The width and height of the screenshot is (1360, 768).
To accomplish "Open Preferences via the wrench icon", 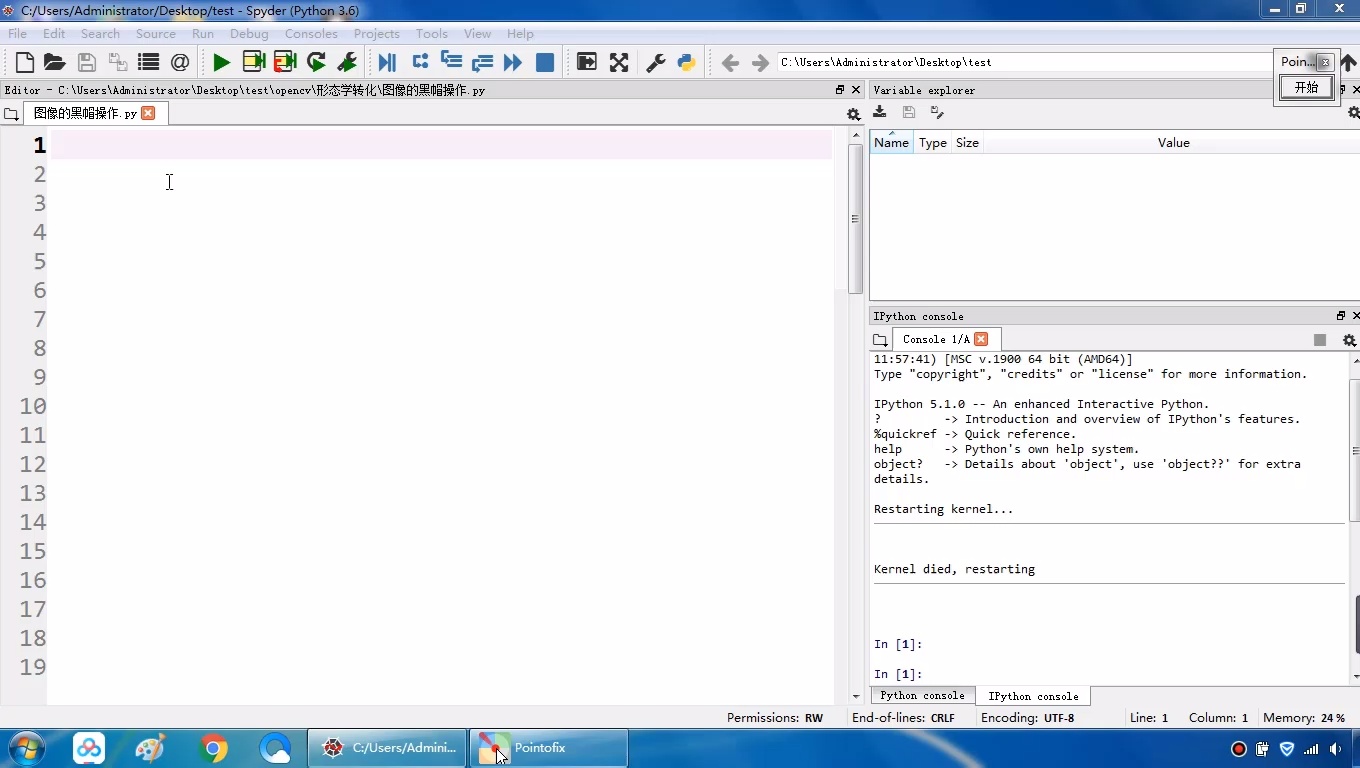I will [656, 63].
